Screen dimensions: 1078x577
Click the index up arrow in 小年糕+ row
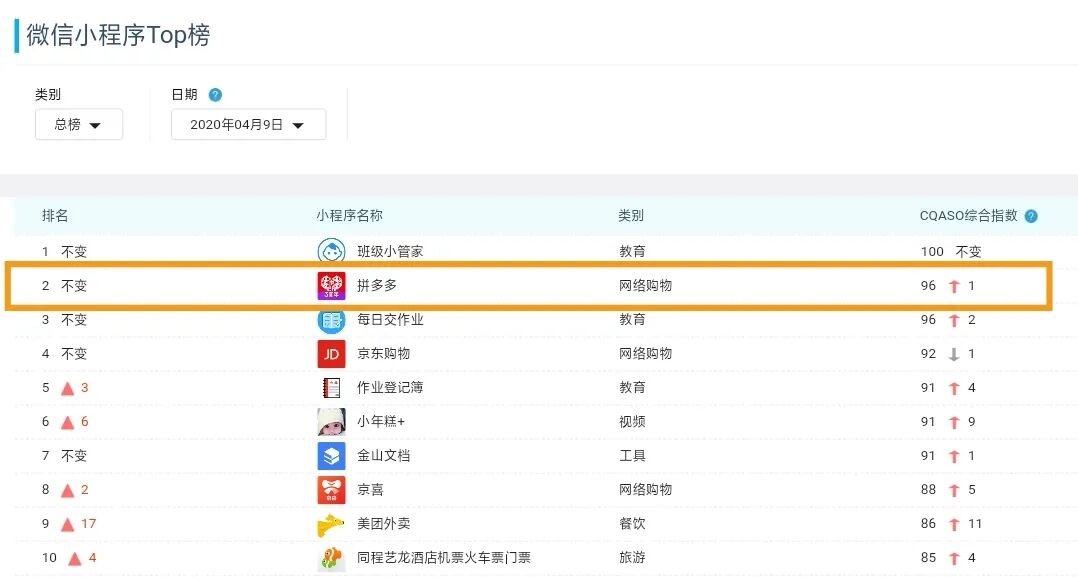954,422
